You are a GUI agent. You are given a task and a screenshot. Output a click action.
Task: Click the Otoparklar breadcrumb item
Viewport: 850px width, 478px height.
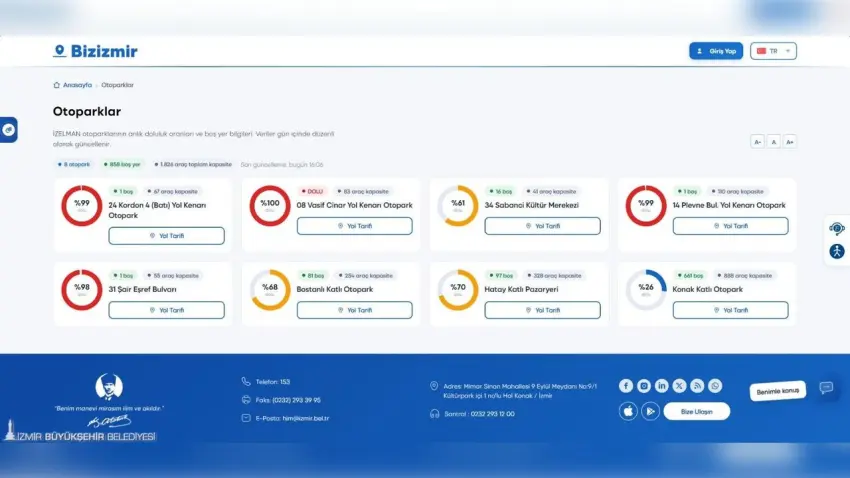117,85
